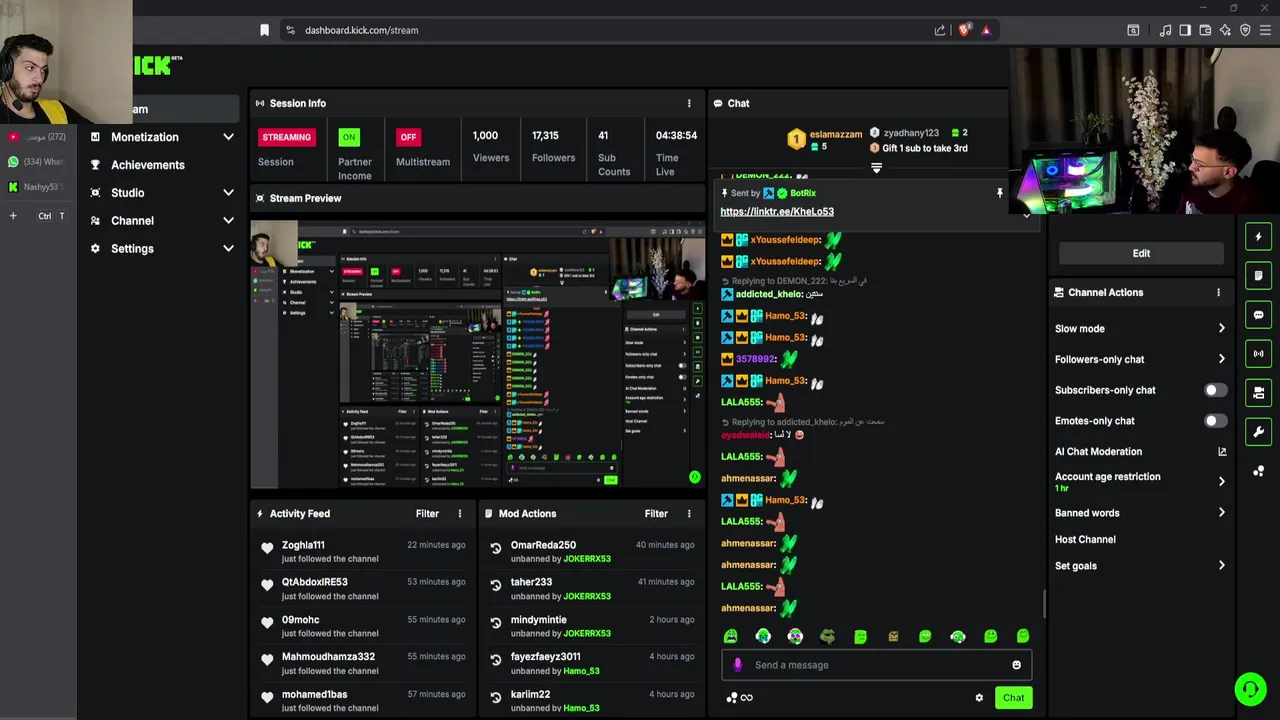Click the Send a message field
The image size is (1280, 720).
coord(876,665)
